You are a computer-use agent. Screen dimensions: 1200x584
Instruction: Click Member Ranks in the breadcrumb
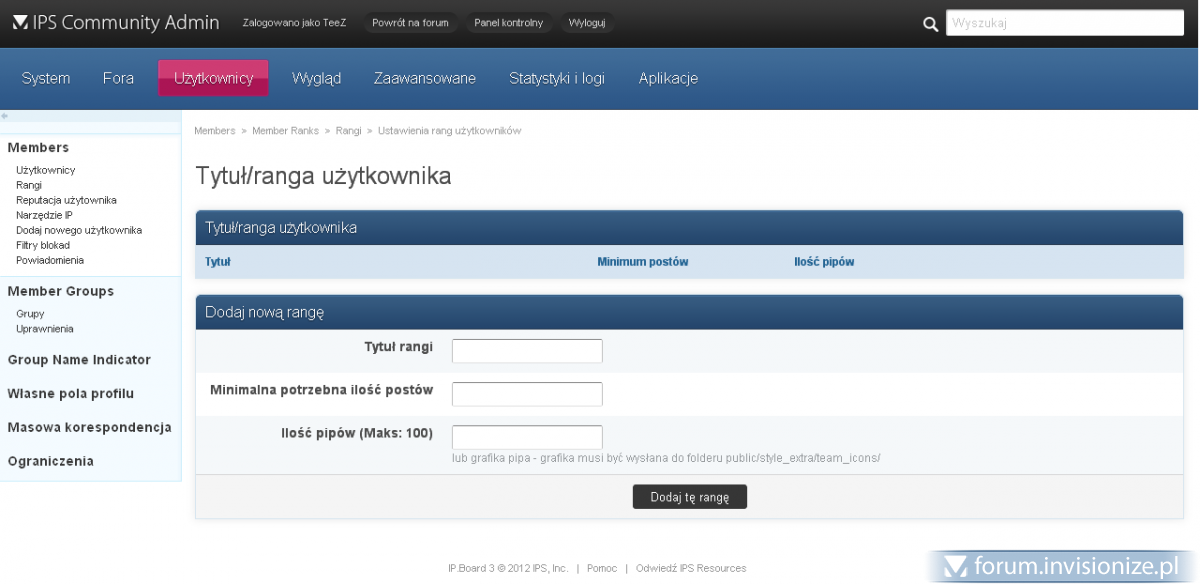[x=285, y=131]
